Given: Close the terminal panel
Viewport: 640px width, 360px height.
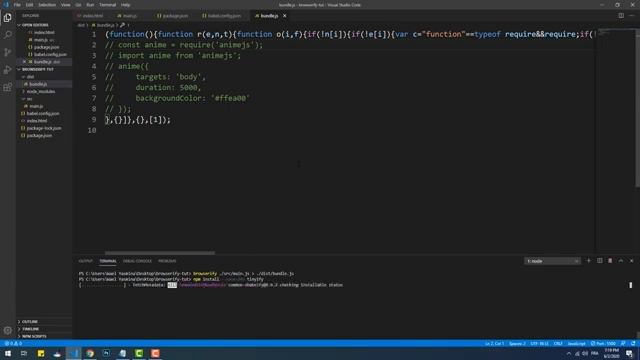Looking at the screenshot, I should tap(631, 260).
